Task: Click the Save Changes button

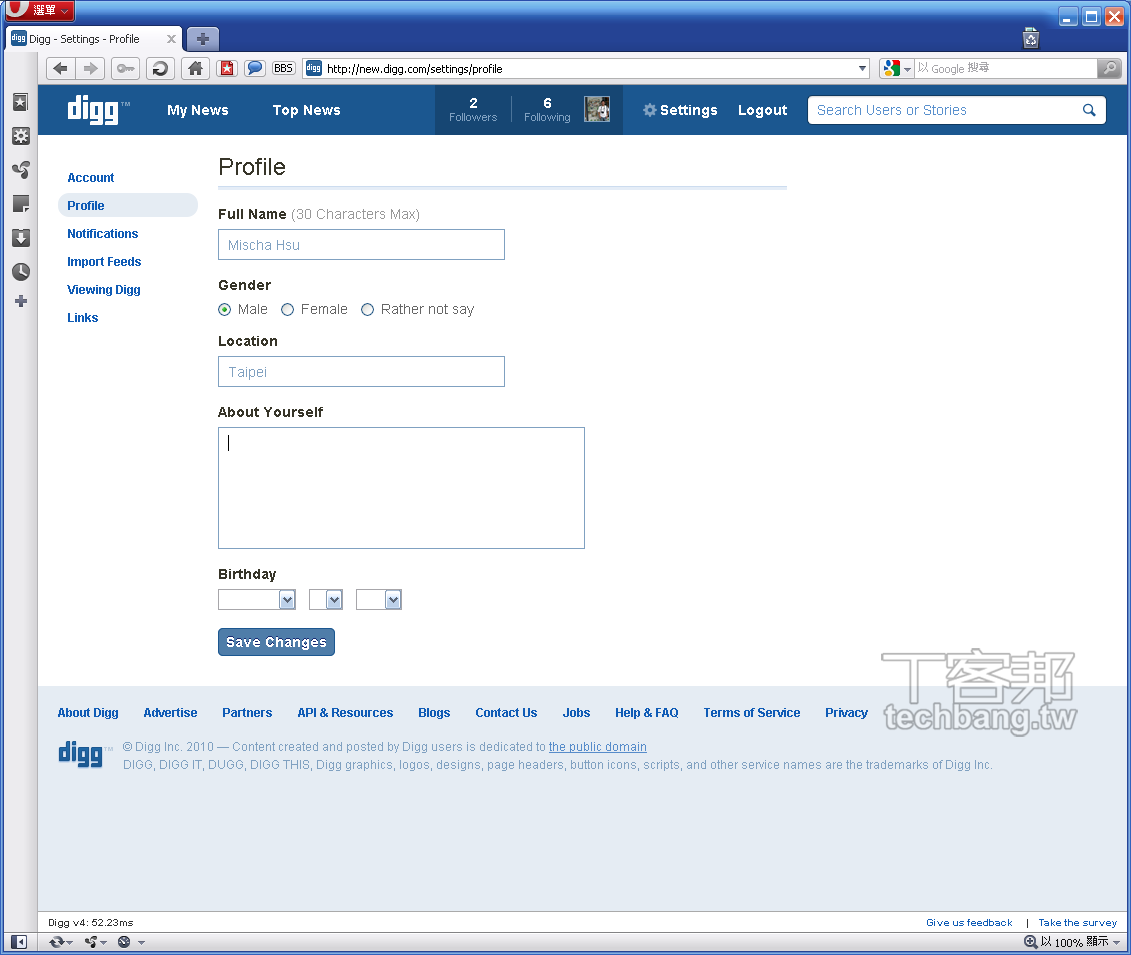Action: (276, 642)
